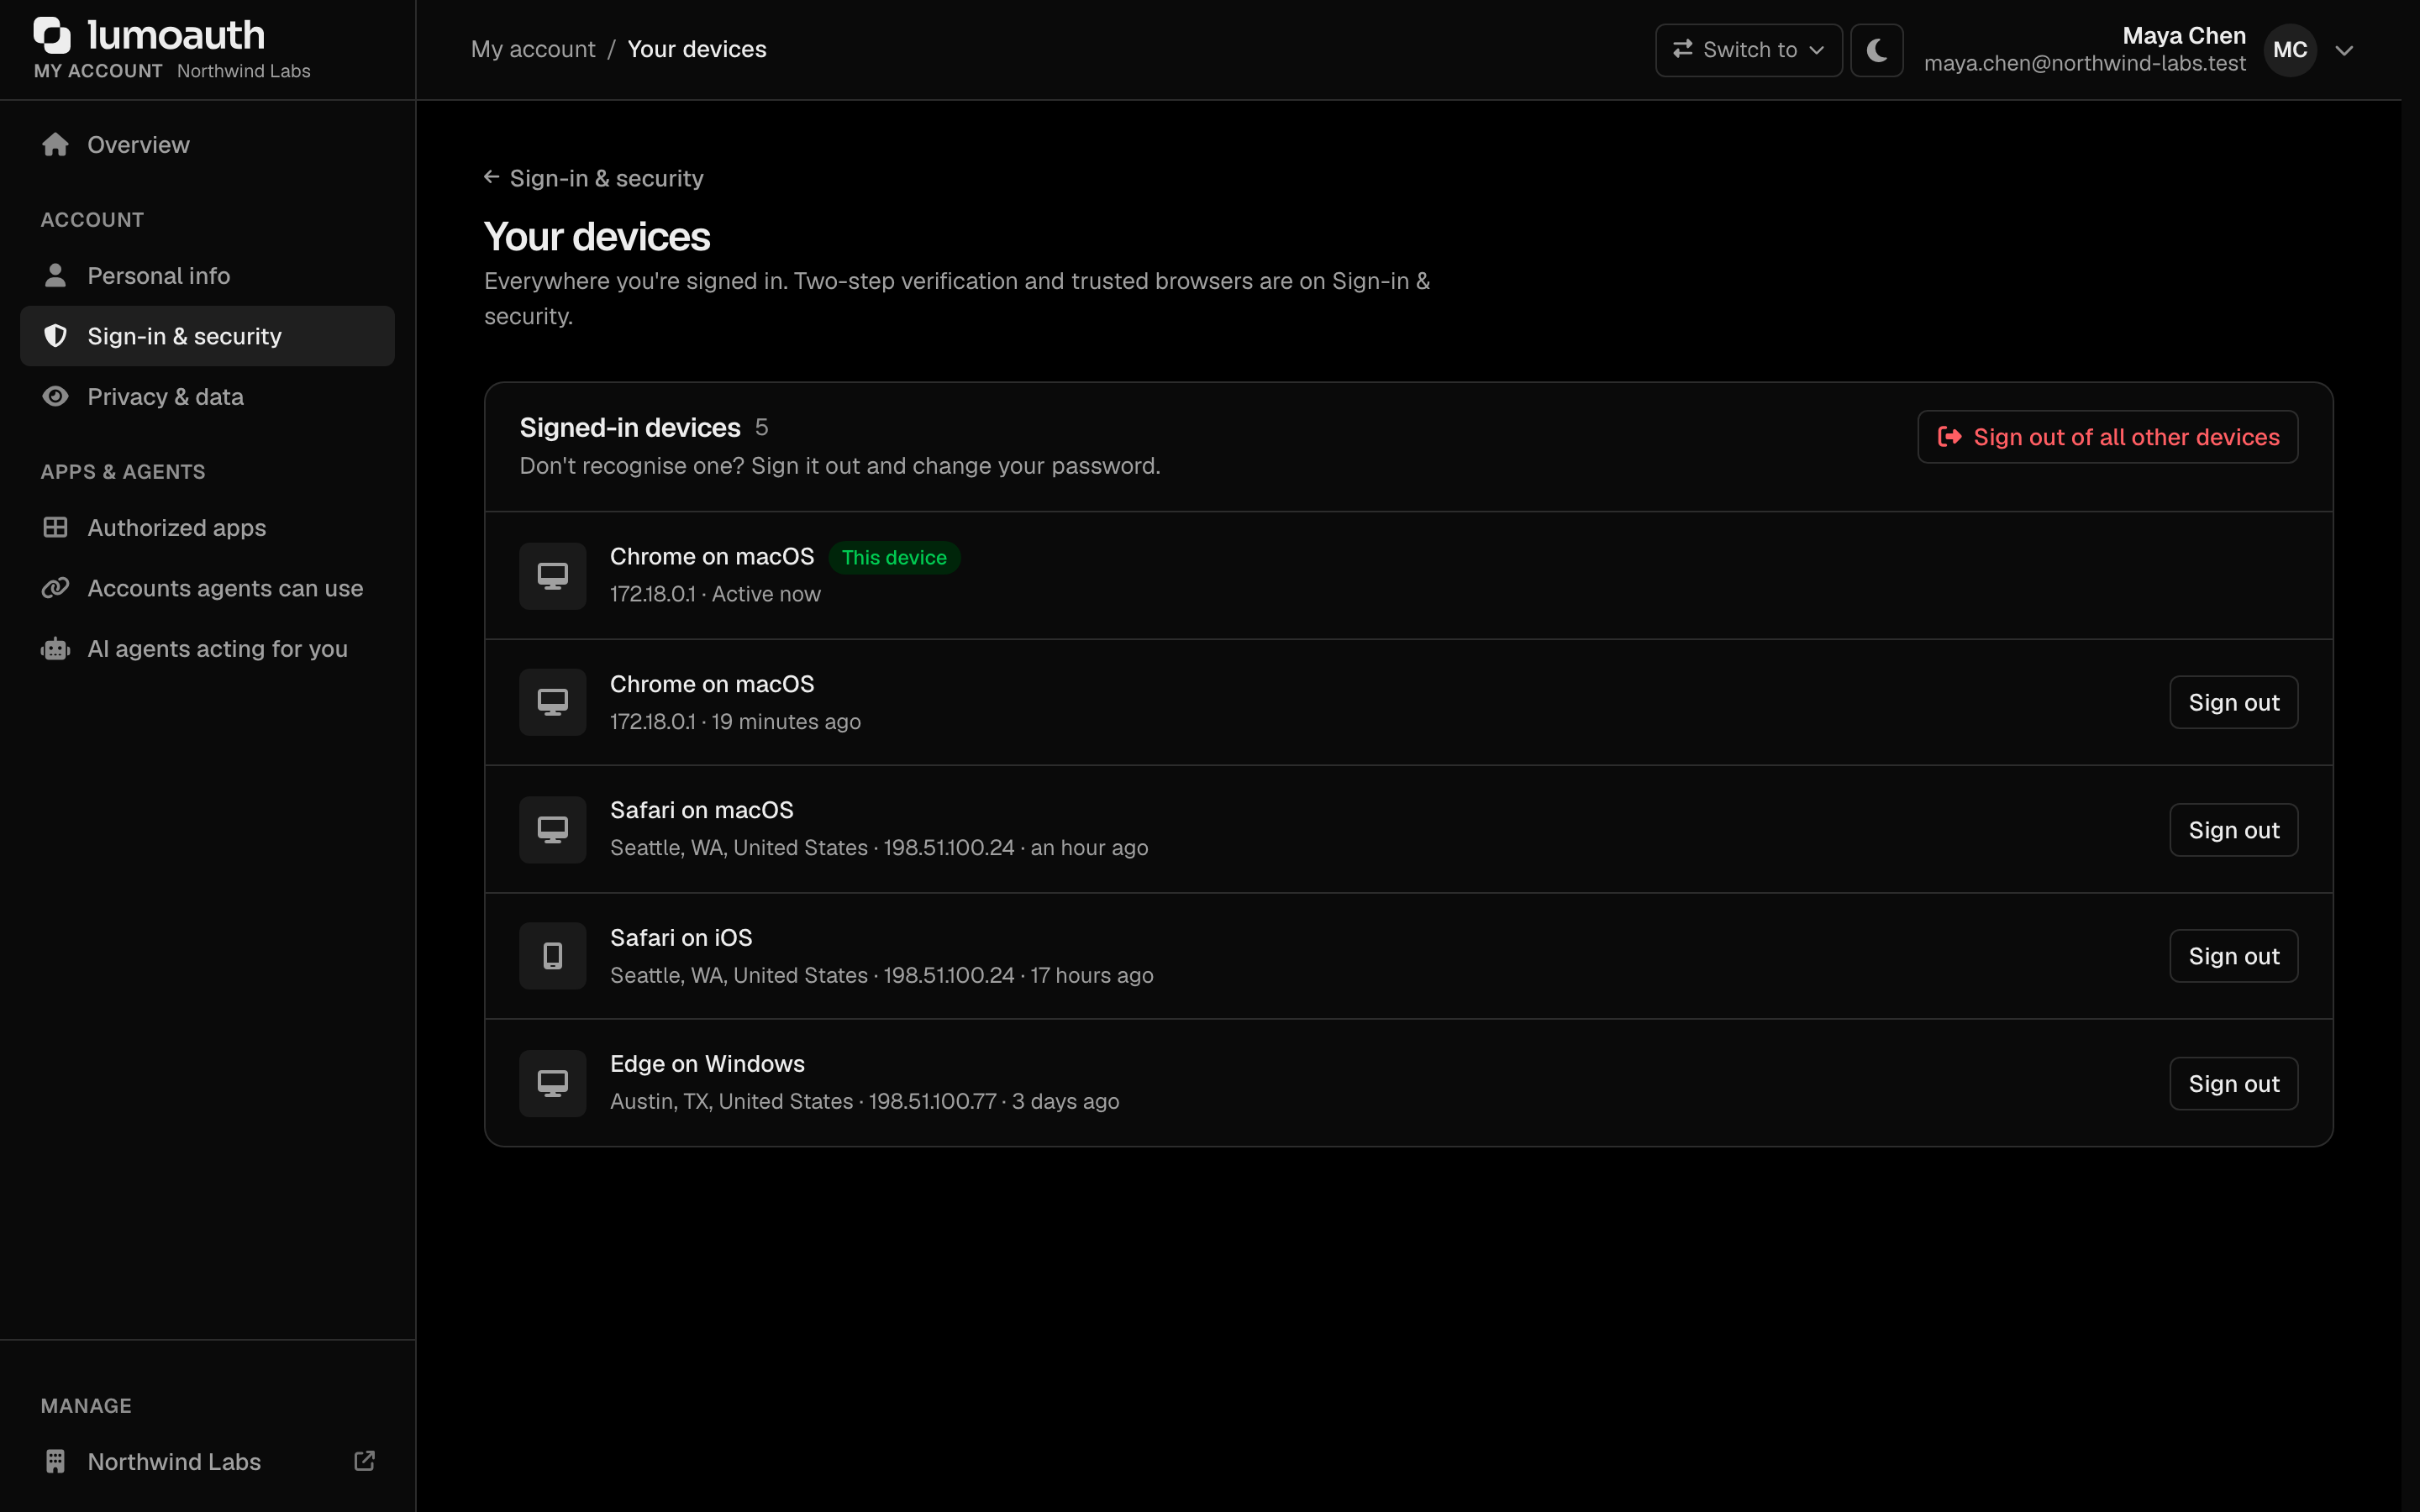Click the monitor icon for Edge on Windows
Screen dimensions: 2420x1512
click(x=553, y=1083)
